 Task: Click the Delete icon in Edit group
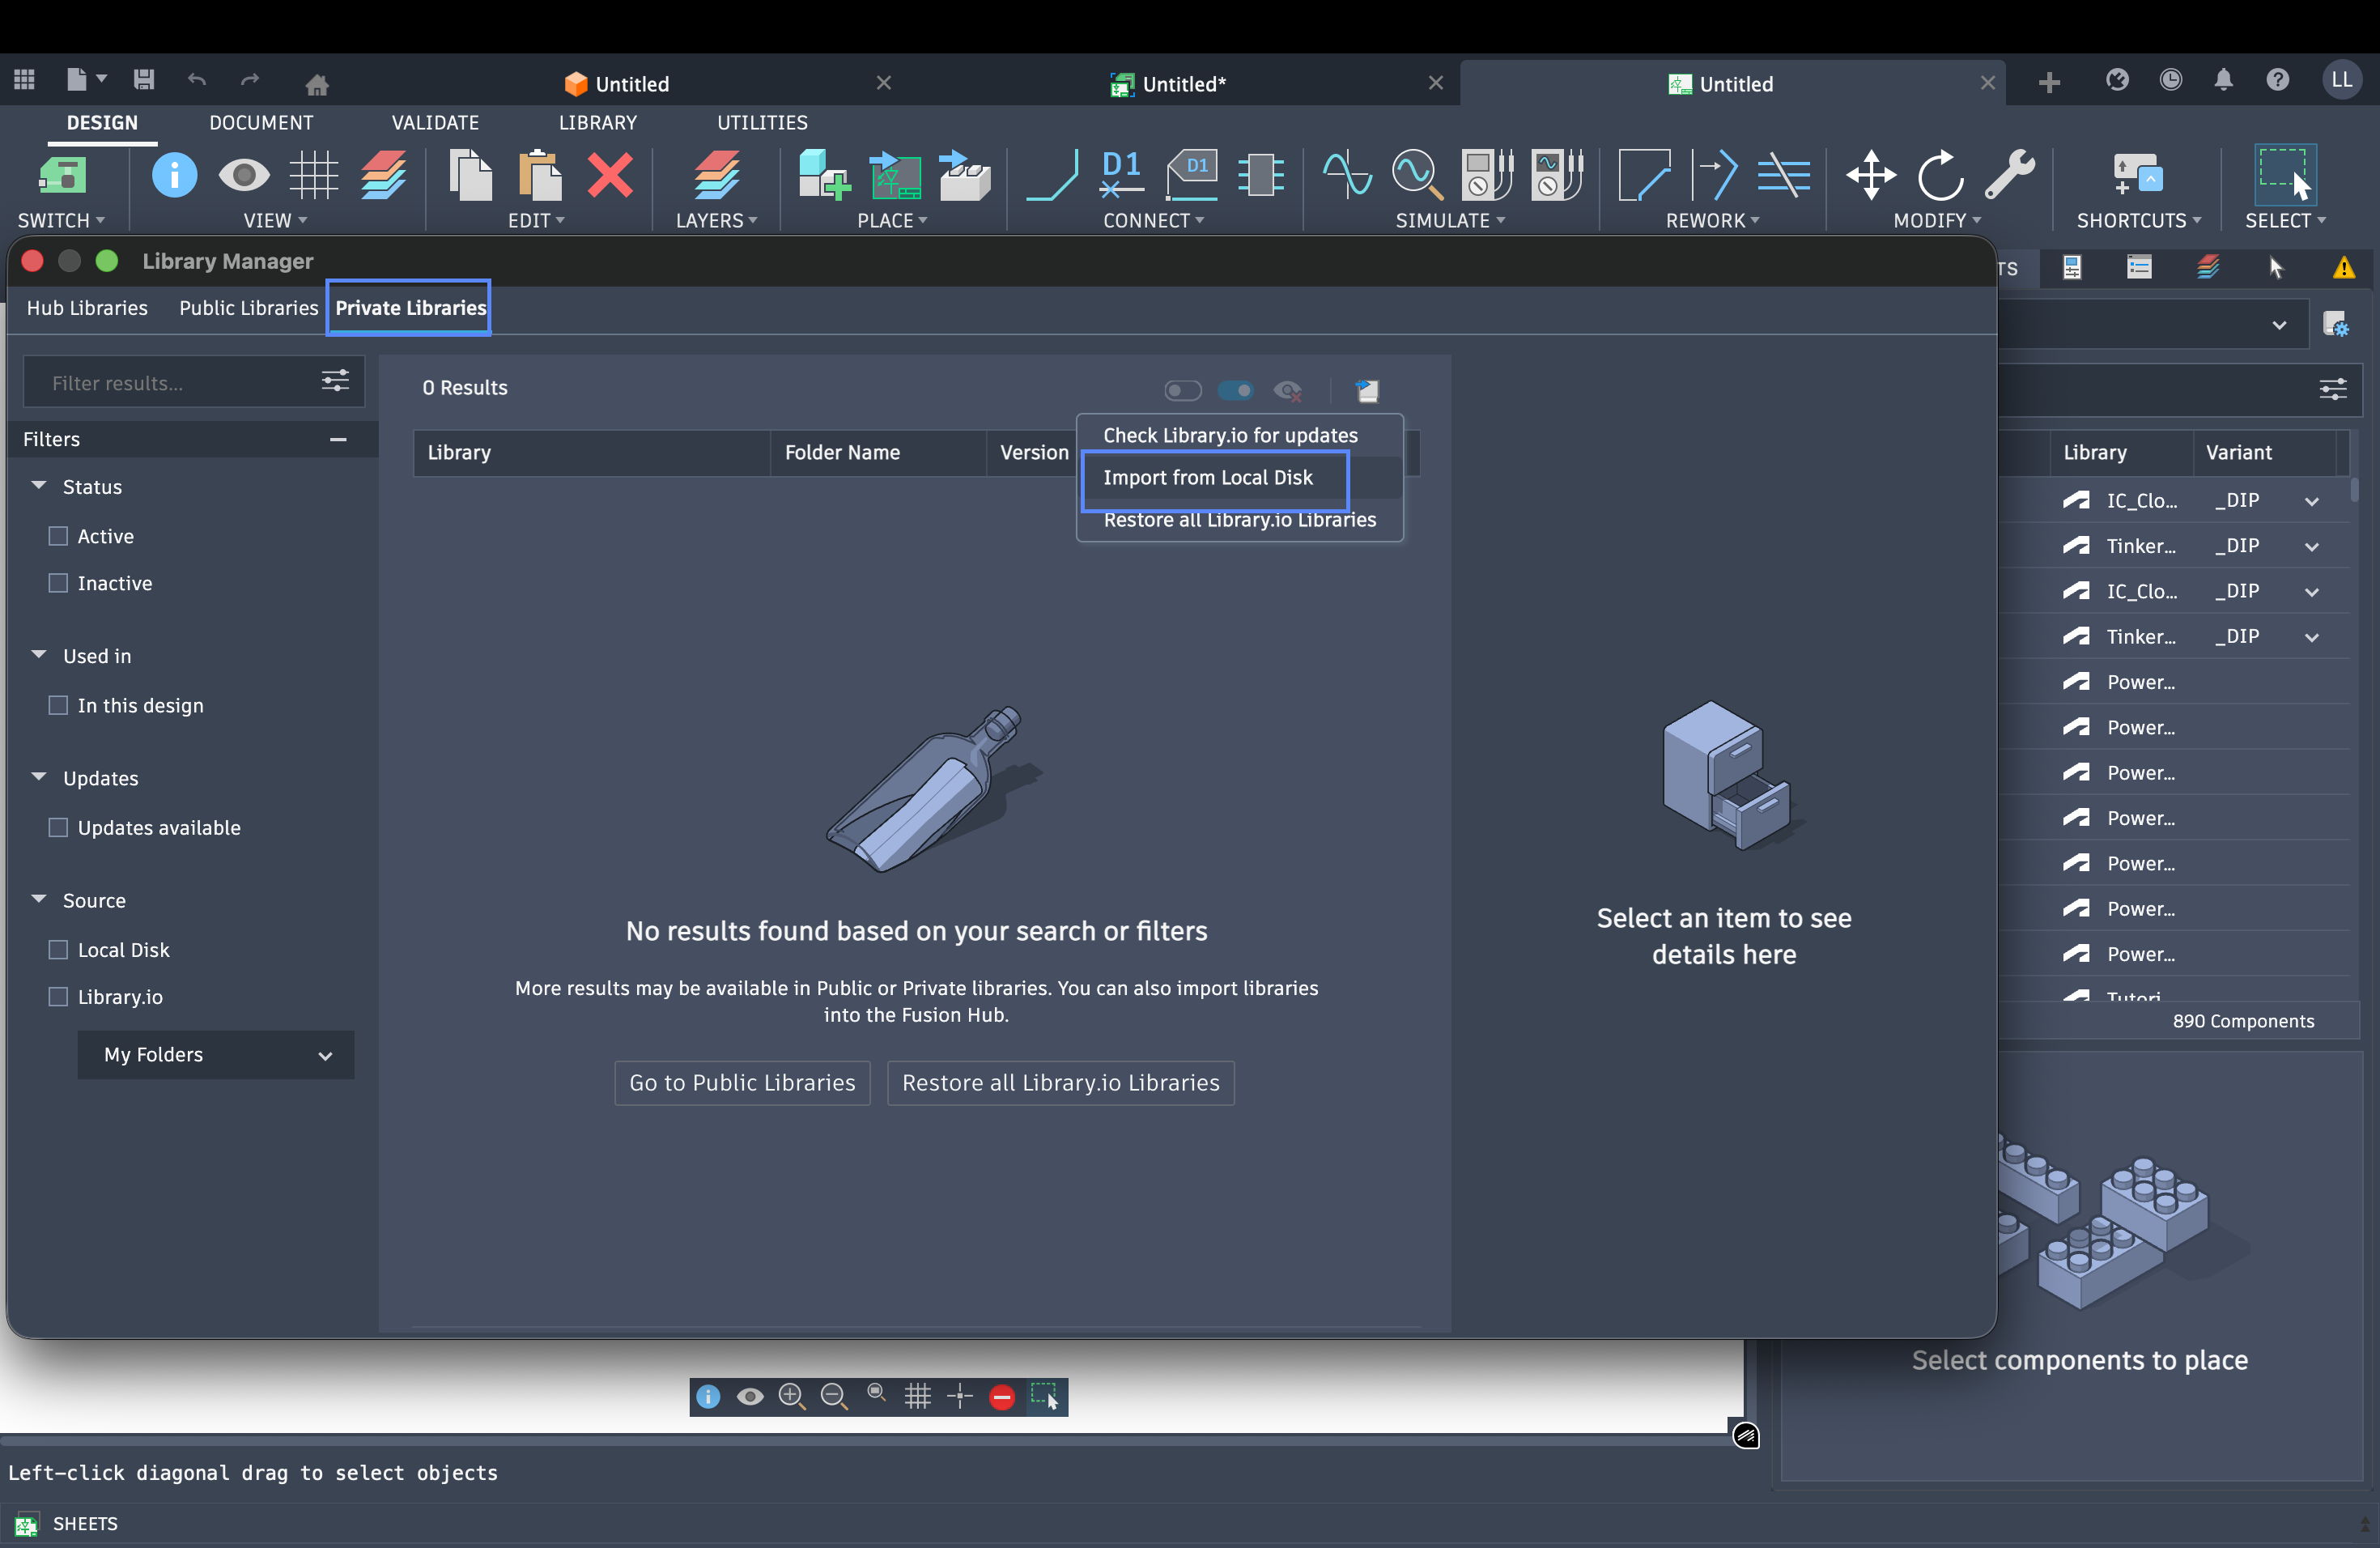pyautogui.click(x=611, y=176)
